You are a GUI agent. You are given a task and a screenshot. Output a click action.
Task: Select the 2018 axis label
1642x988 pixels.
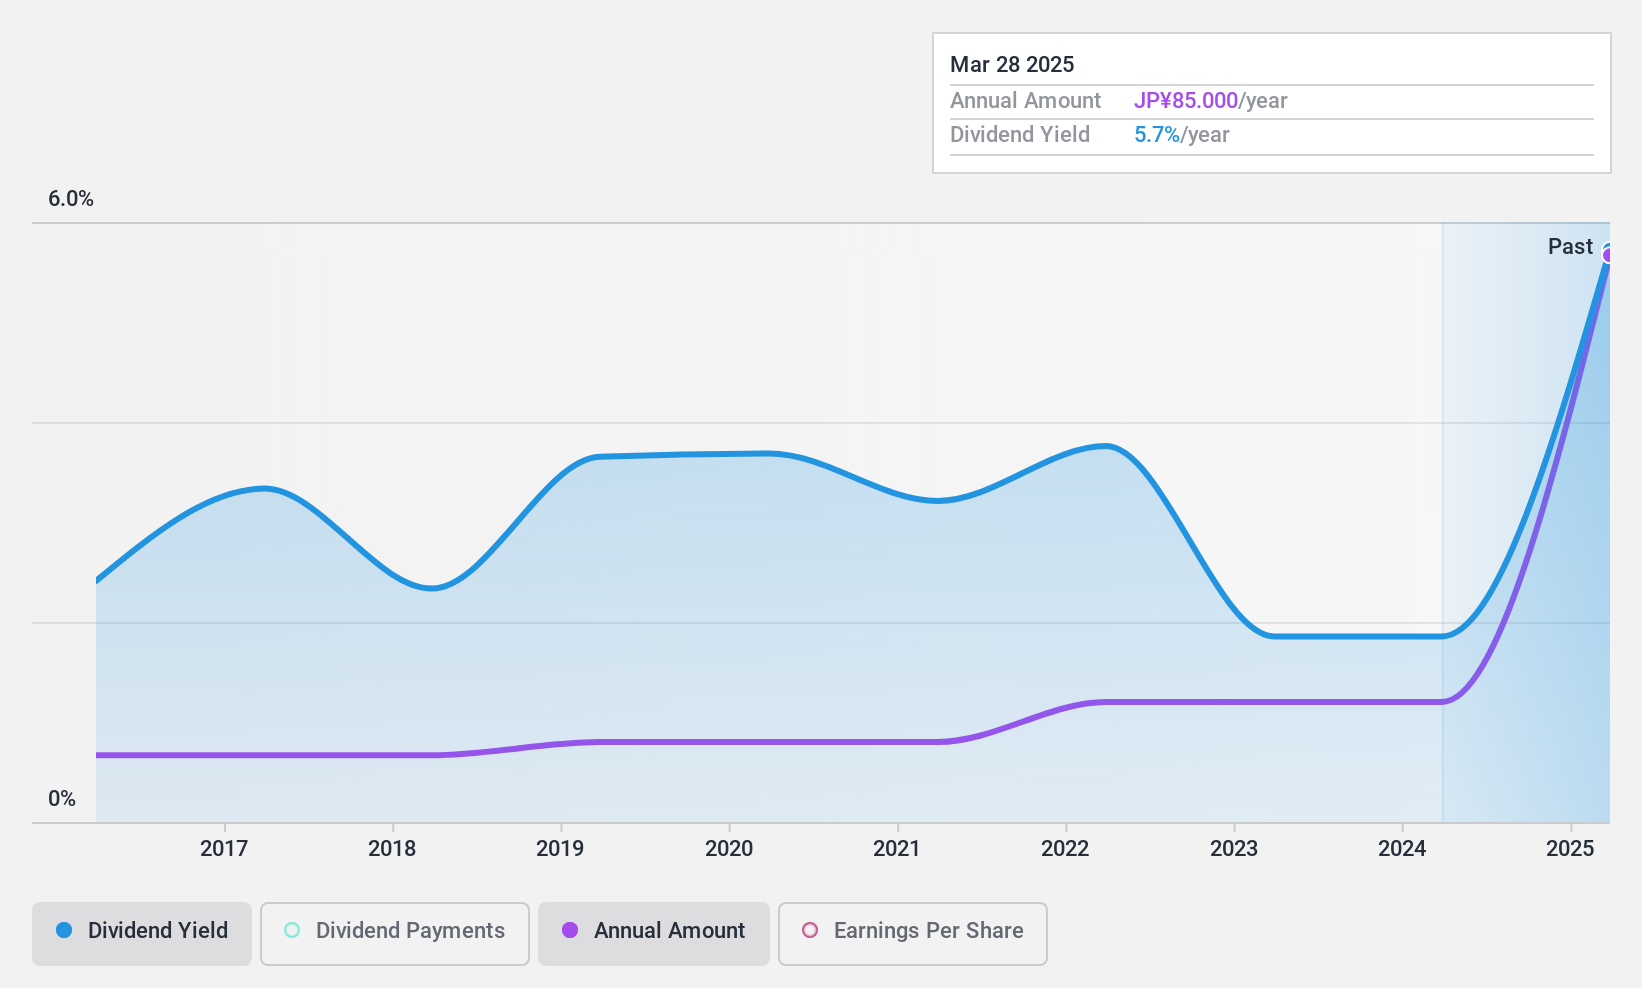[x=392, y=849]
